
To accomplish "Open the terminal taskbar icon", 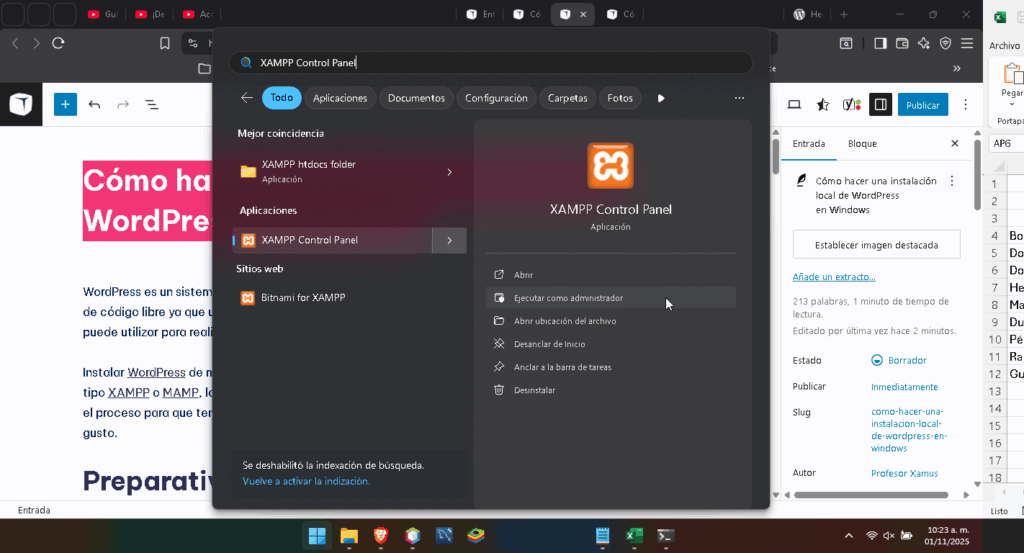I will tap(665, 536).
